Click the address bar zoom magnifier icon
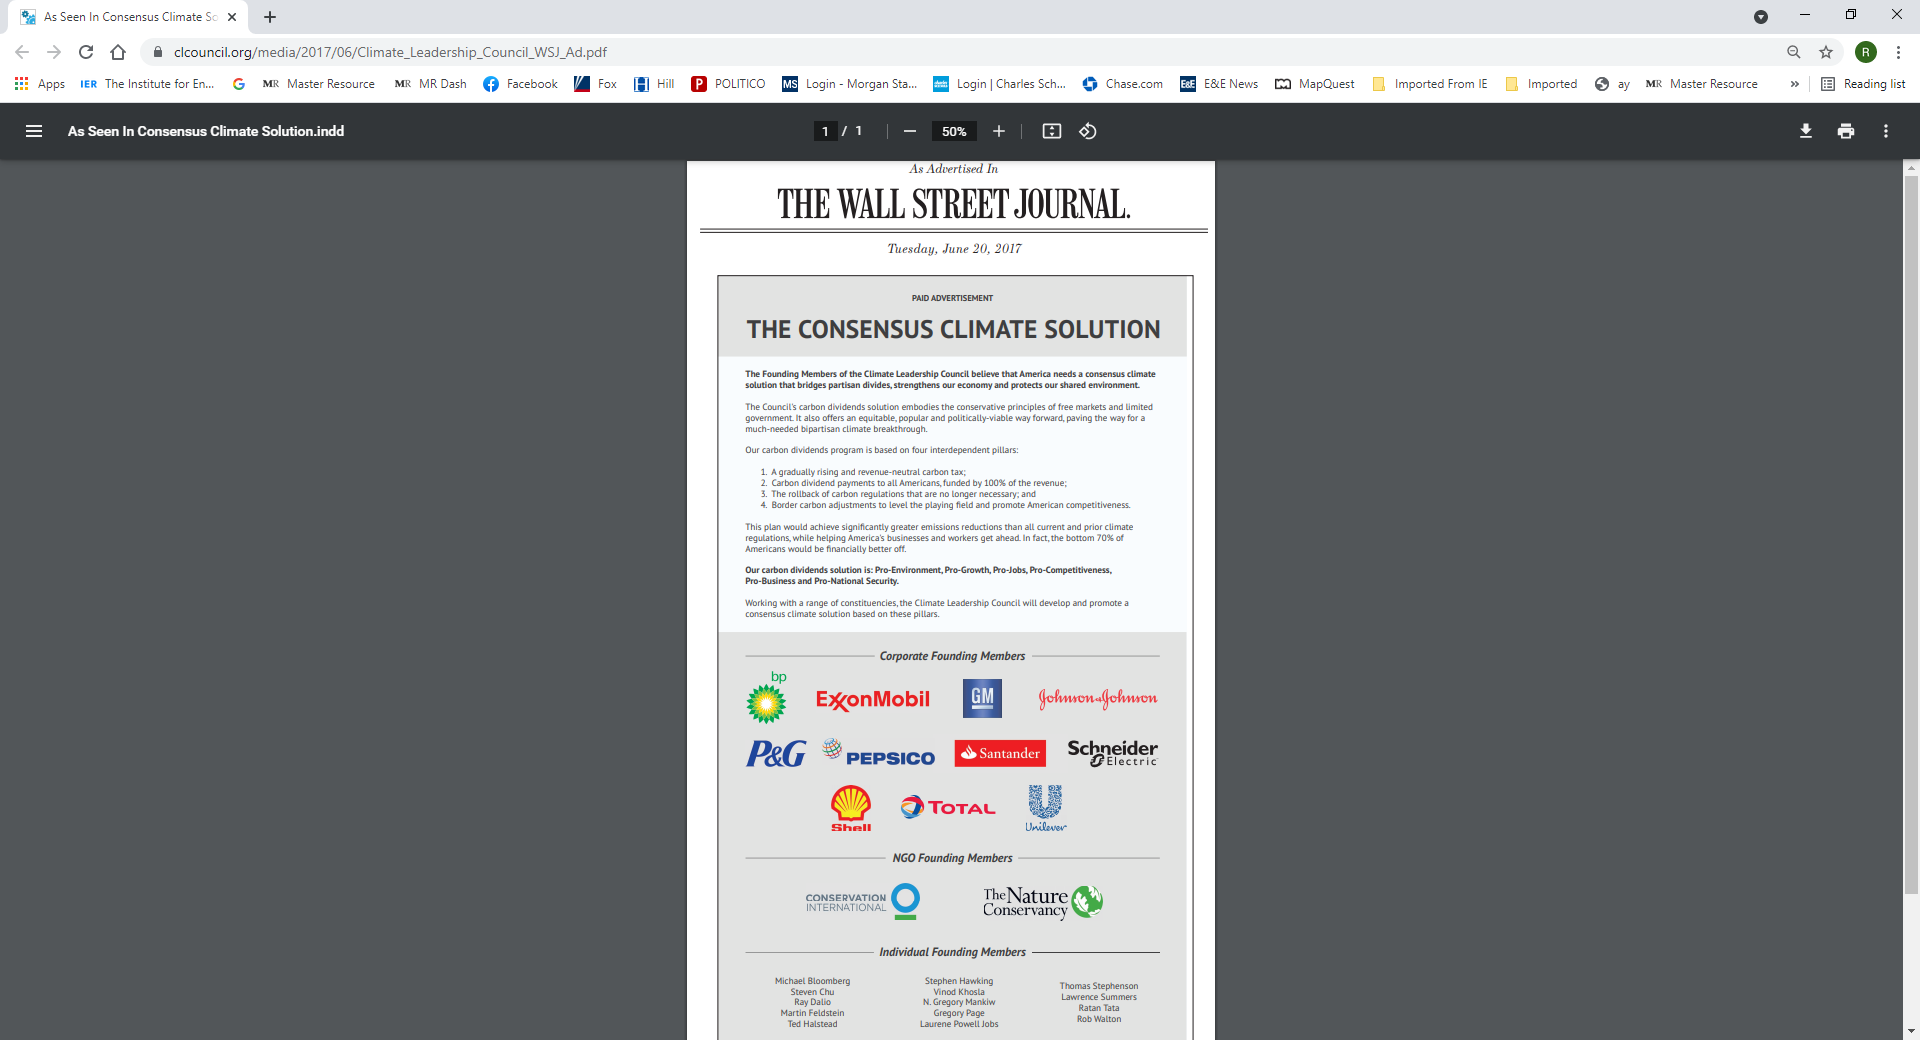 [x=1794, y=52]
